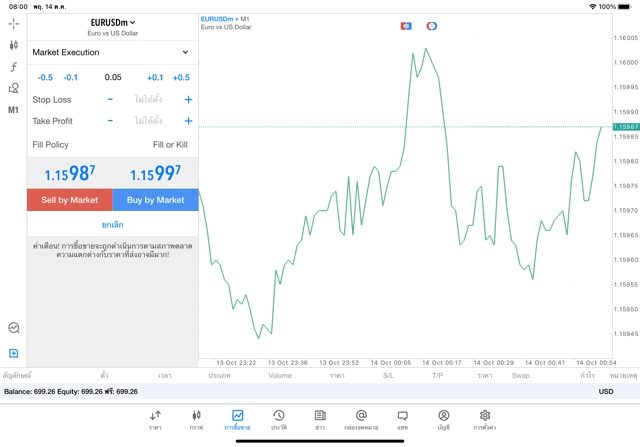Tap the chart trade magnifier icon in sidebar
The width and height of the screenshot is (640, 447).
coord(13,328)
